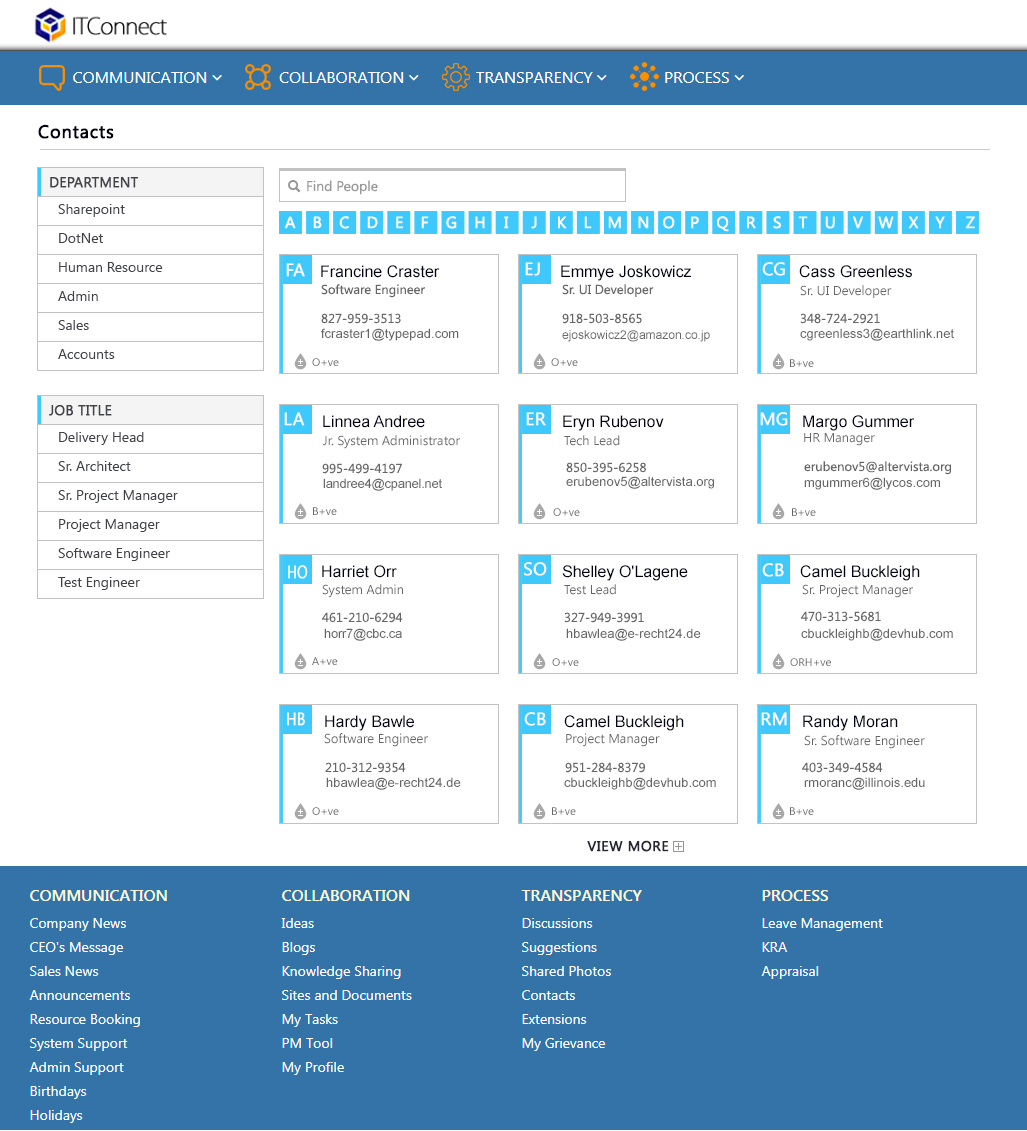
Task: Click the Find People search field
Action: point(452,186)
